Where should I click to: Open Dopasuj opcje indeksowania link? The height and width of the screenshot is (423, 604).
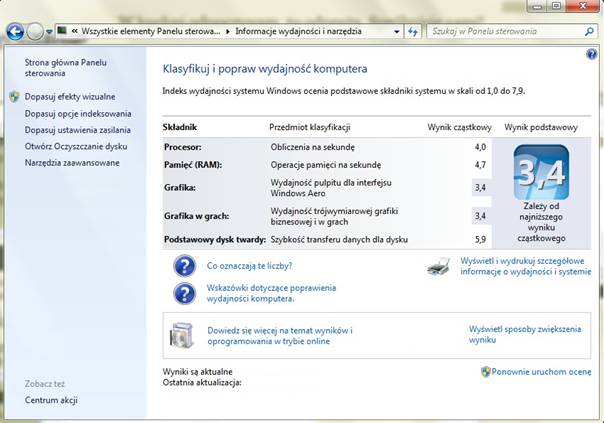tap(78, 114)
